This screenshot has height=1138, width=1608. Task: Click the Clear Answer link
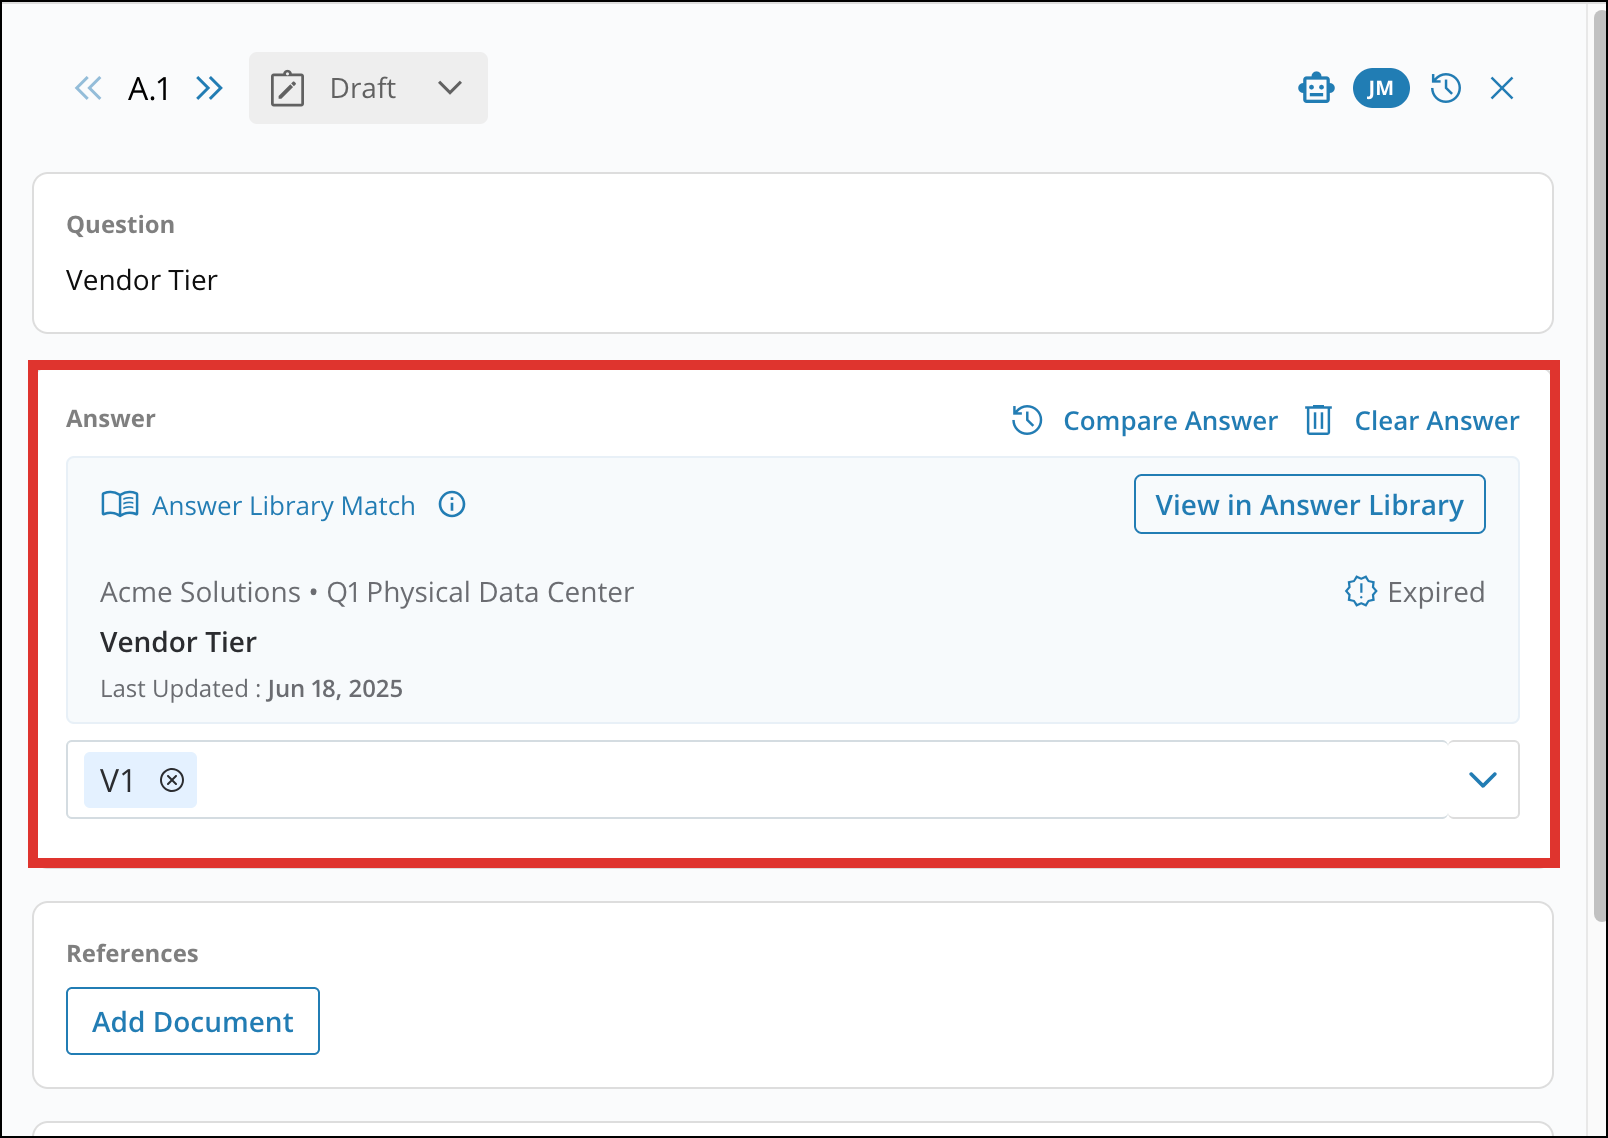pyautogui.click(x=1436, y=421)
